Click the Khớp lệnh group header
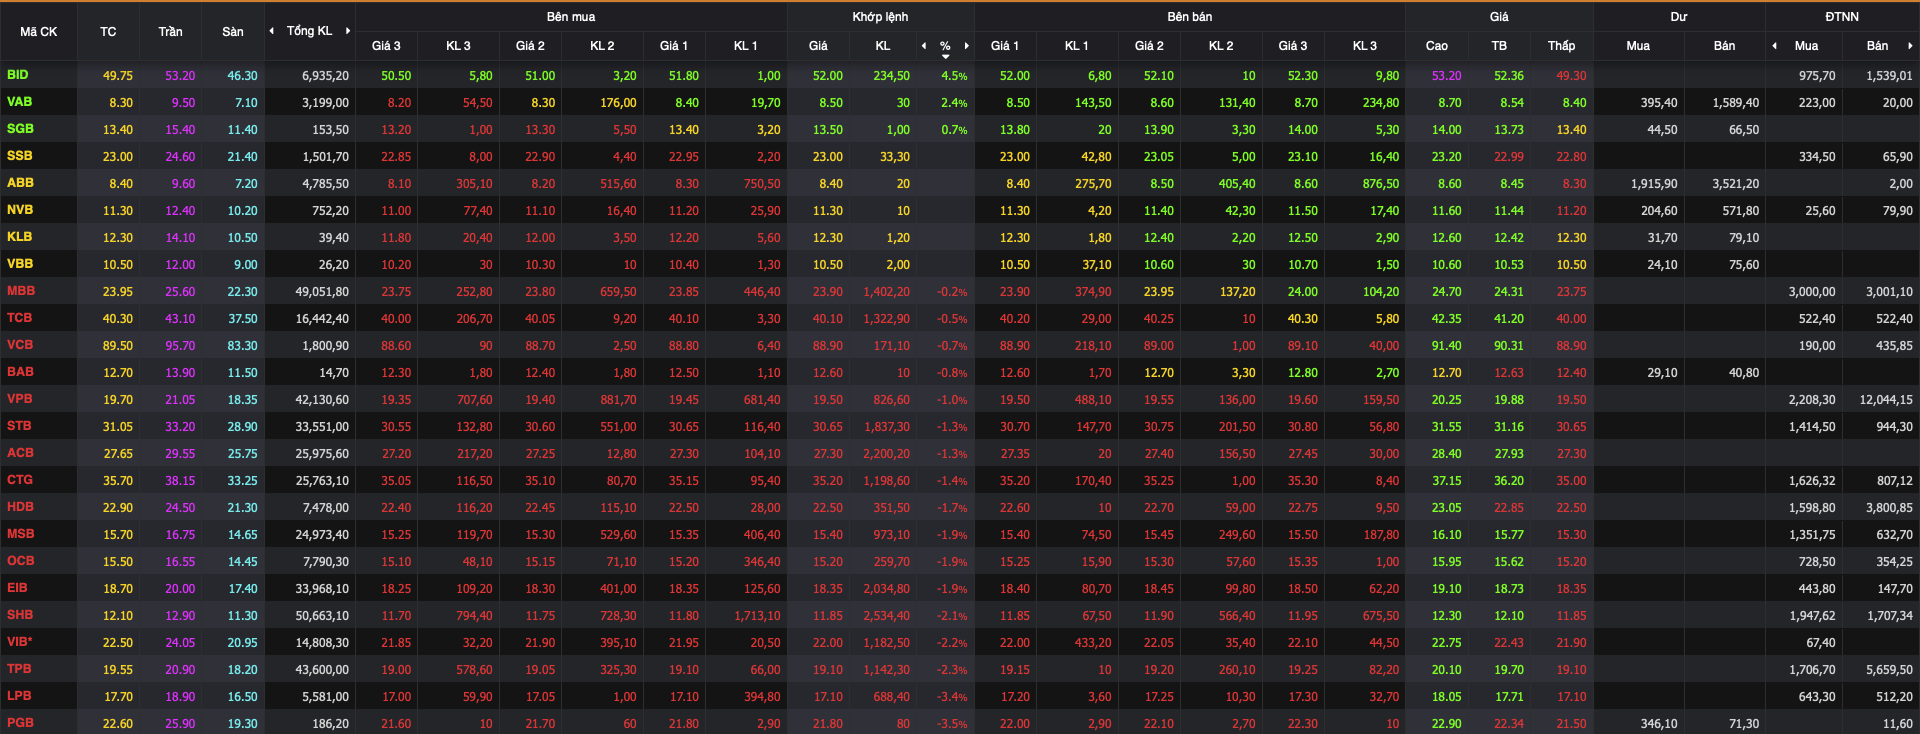The width and height of the screenshot is (1920, 734). point(880,17)
